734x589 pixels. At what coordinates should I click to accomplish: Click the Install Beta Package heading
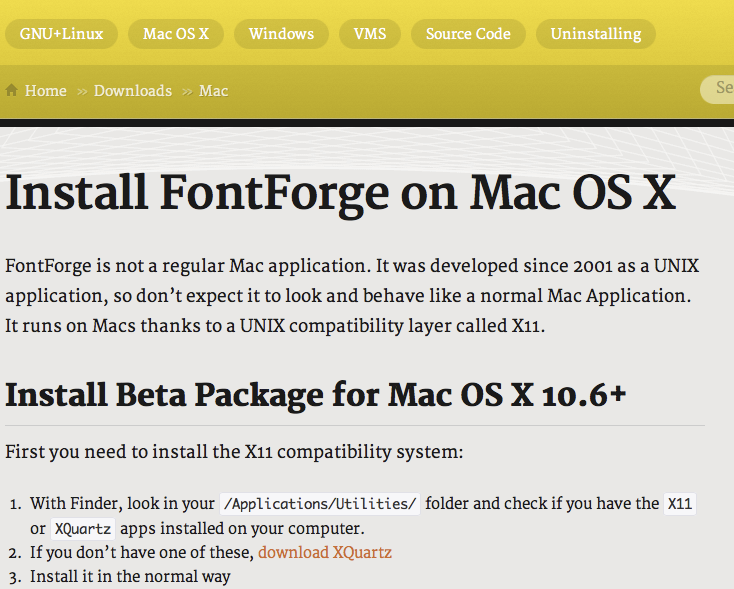pos(316,395)
